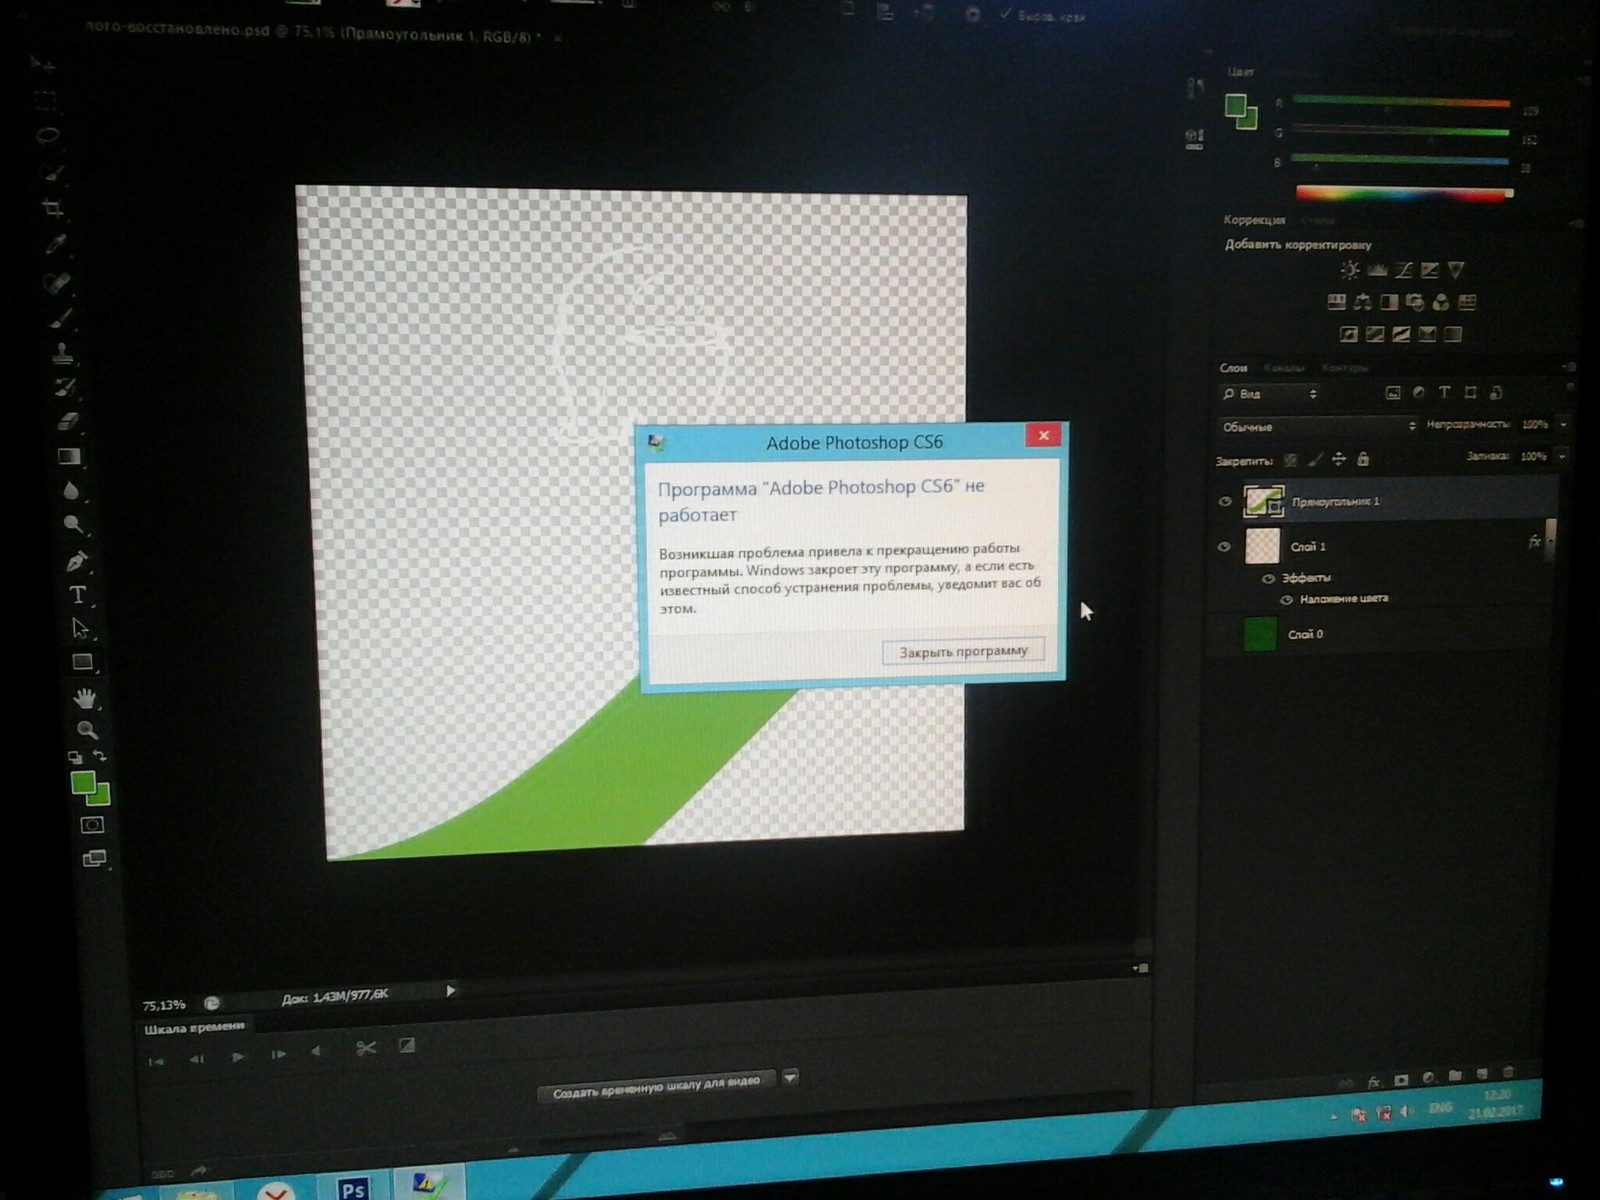1600x1200 pixels.
Task: Select the Hand tool
Action: [85, 698]
